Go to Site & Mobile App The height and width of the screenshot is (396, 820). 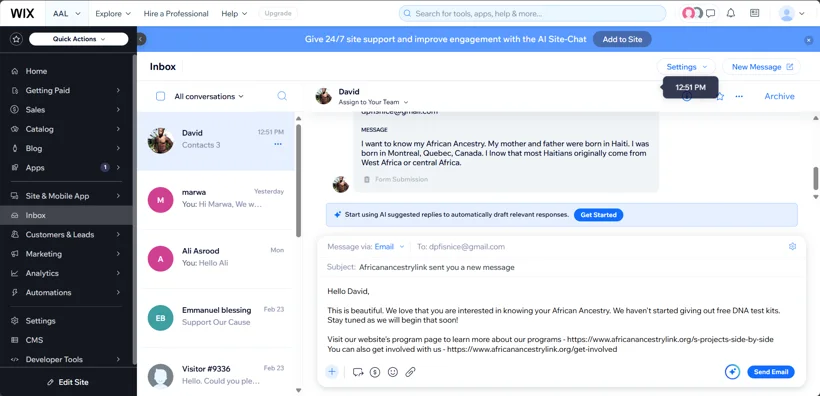click(67, 196)
